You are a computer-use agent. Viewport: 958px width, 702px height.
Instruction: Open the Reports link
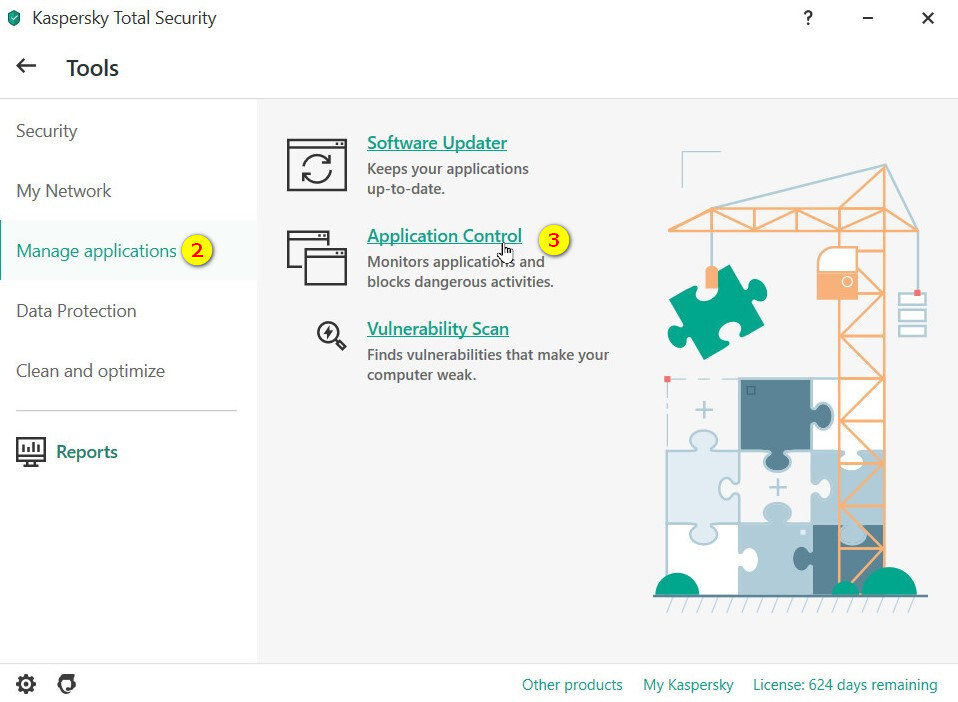tap(87, 452)
